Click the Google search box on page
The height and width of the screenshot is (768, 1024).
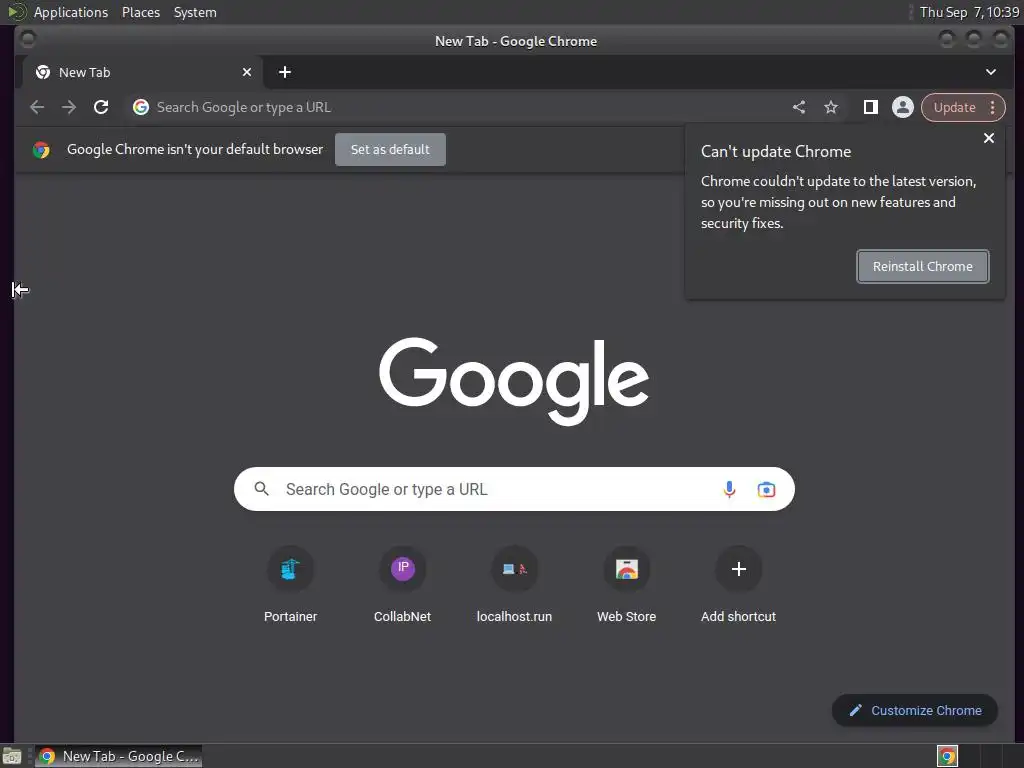point(514,489)
